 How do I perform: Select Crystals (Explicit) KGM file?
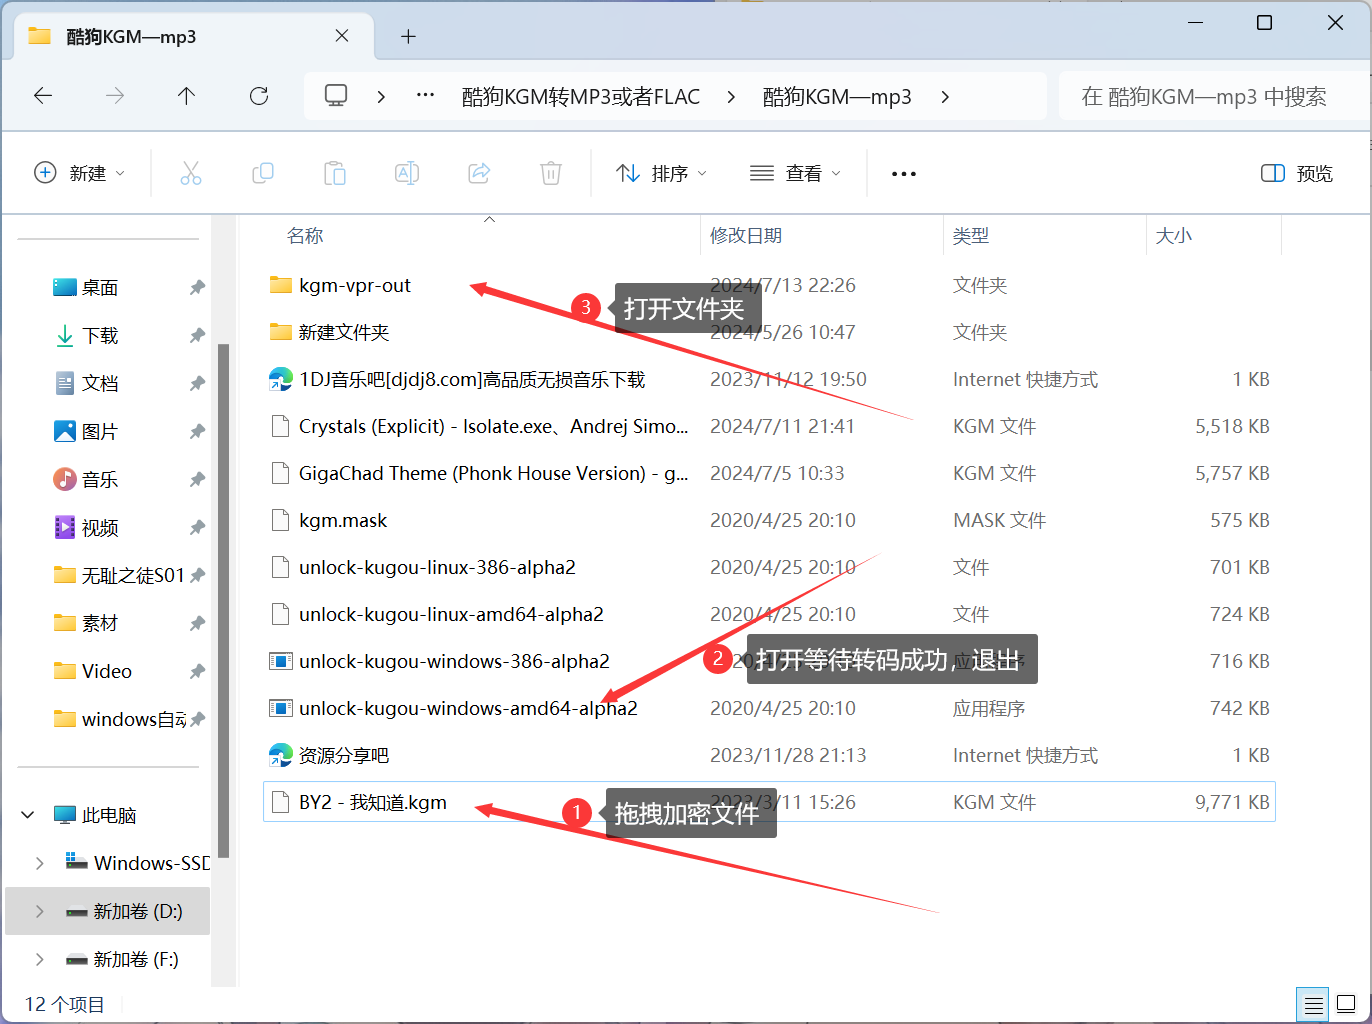tap(493, 426)
